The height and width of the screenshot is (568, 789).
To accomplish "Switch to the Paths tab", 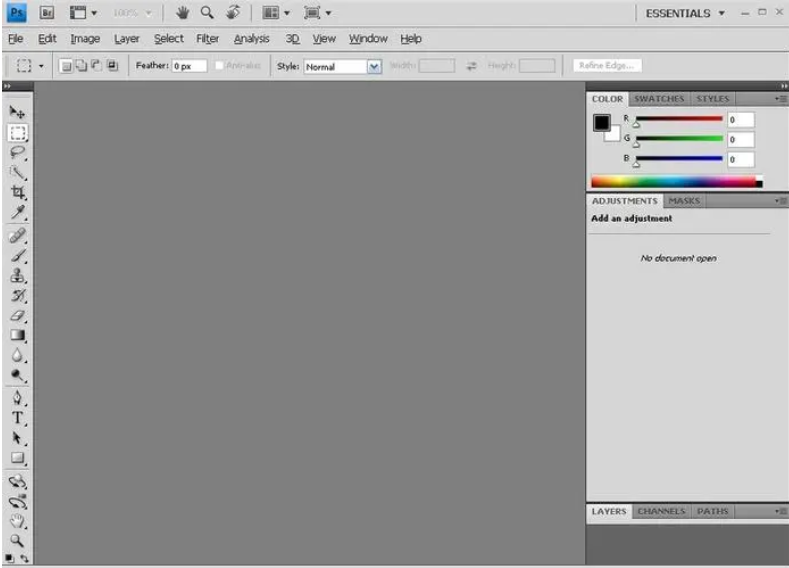I will (713, 511).
